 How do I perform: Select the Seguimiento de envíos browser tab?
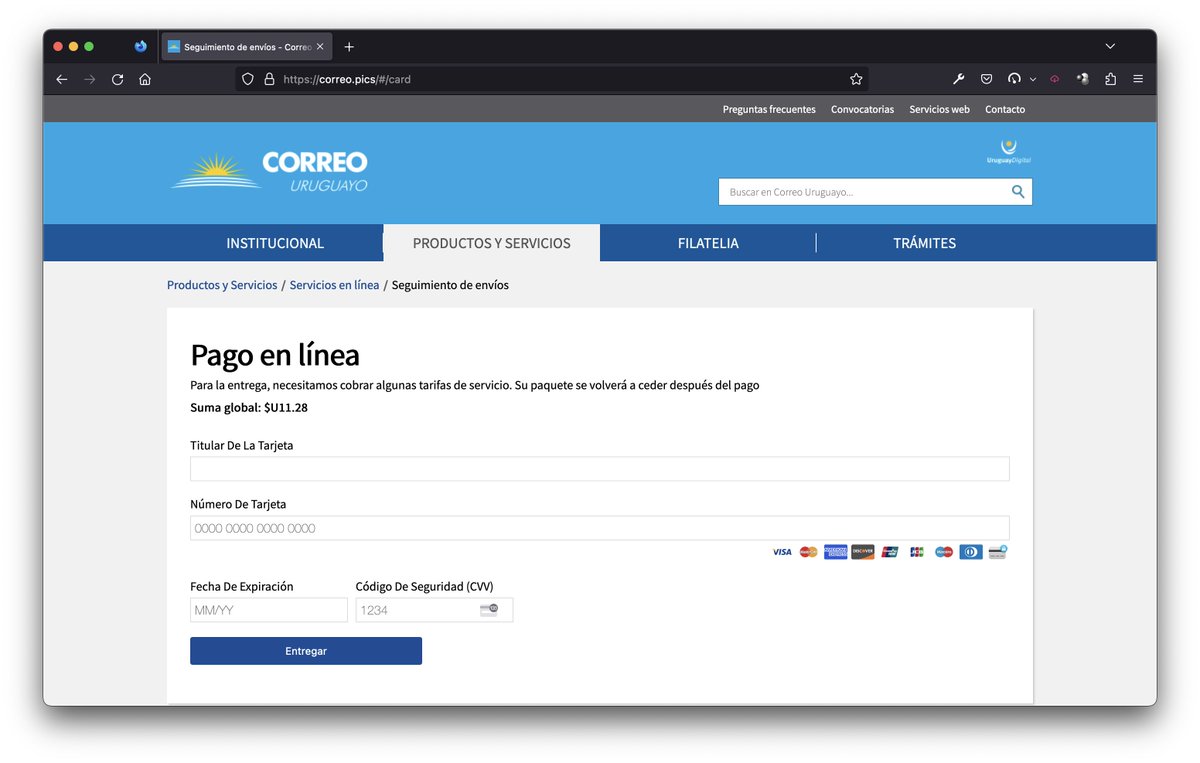coord(246,47)
